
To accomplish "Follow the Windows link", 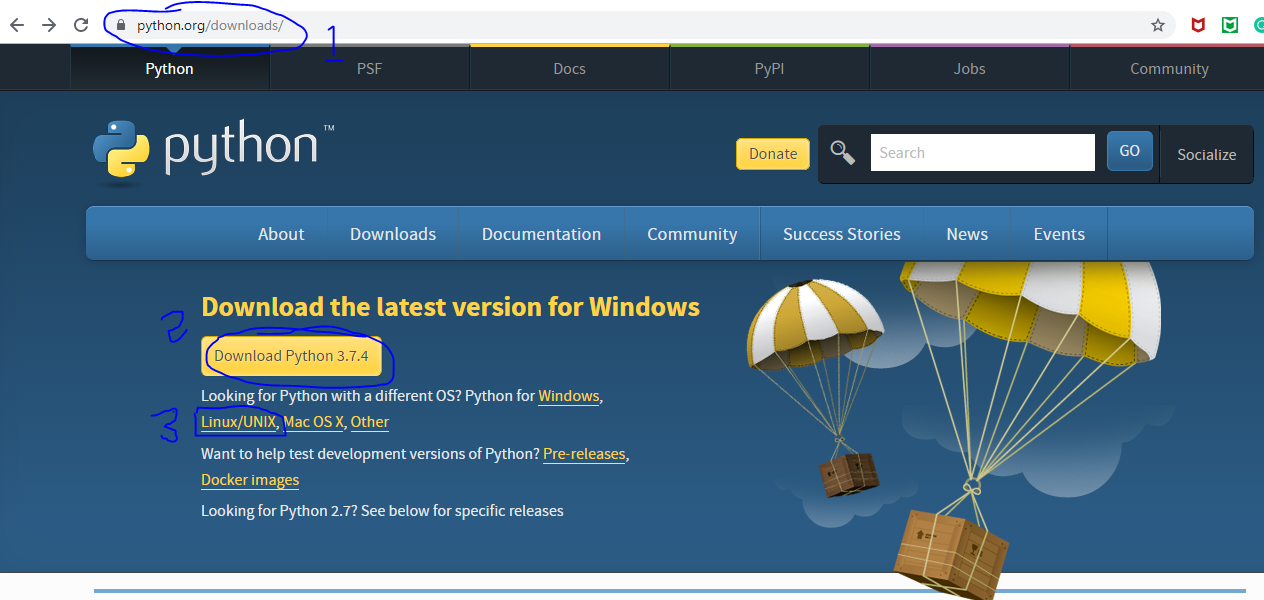I will point(569,396).
